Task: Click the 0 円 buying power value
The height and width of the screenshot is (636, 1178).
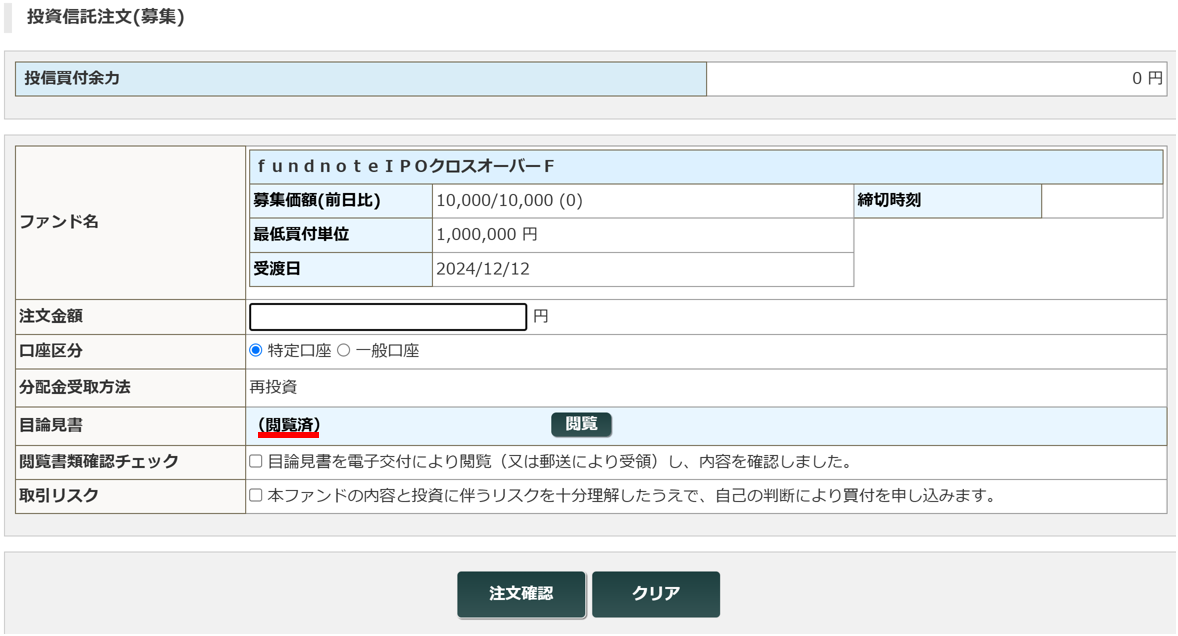Action: coord(1147,78)
